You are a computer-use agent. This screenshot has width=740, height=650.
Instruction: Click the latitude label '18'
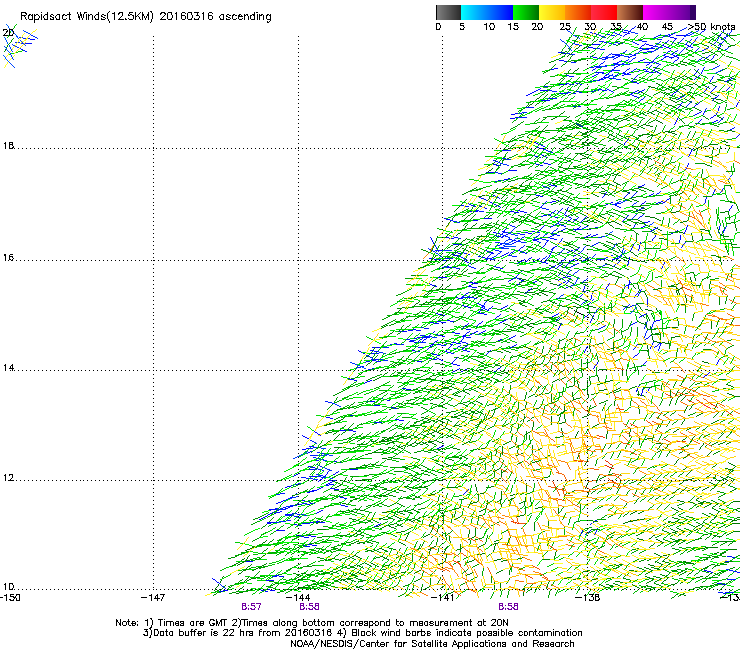[8, 145]
